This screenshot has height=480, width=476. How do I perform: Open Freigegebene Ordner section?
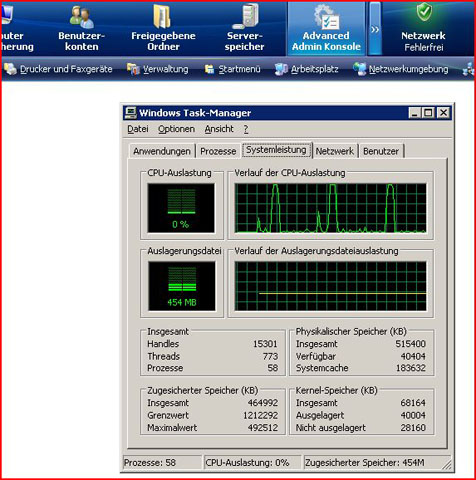[x=163, y=28]
